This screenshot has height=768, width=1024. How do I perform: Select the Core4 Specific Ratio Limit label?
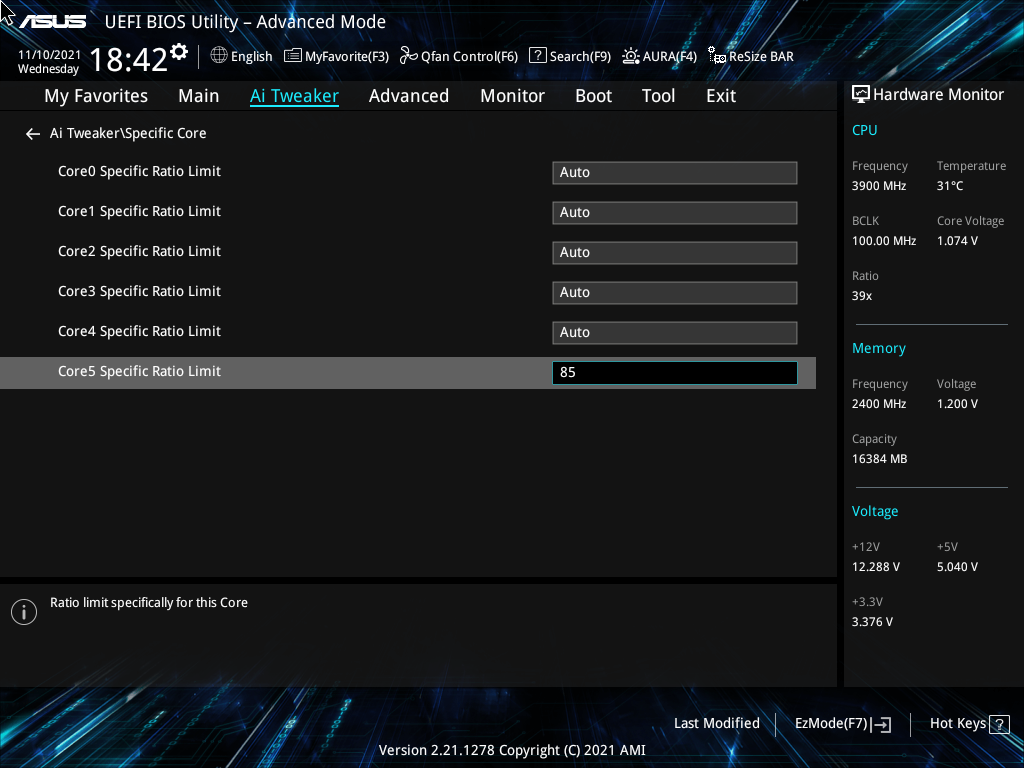[139, 331]
